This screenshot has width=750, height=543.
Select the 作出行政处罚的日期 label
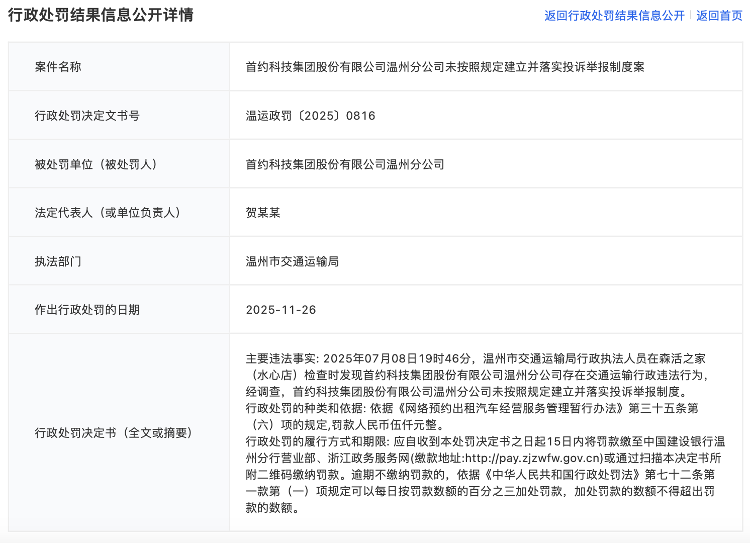click(87, 310)
